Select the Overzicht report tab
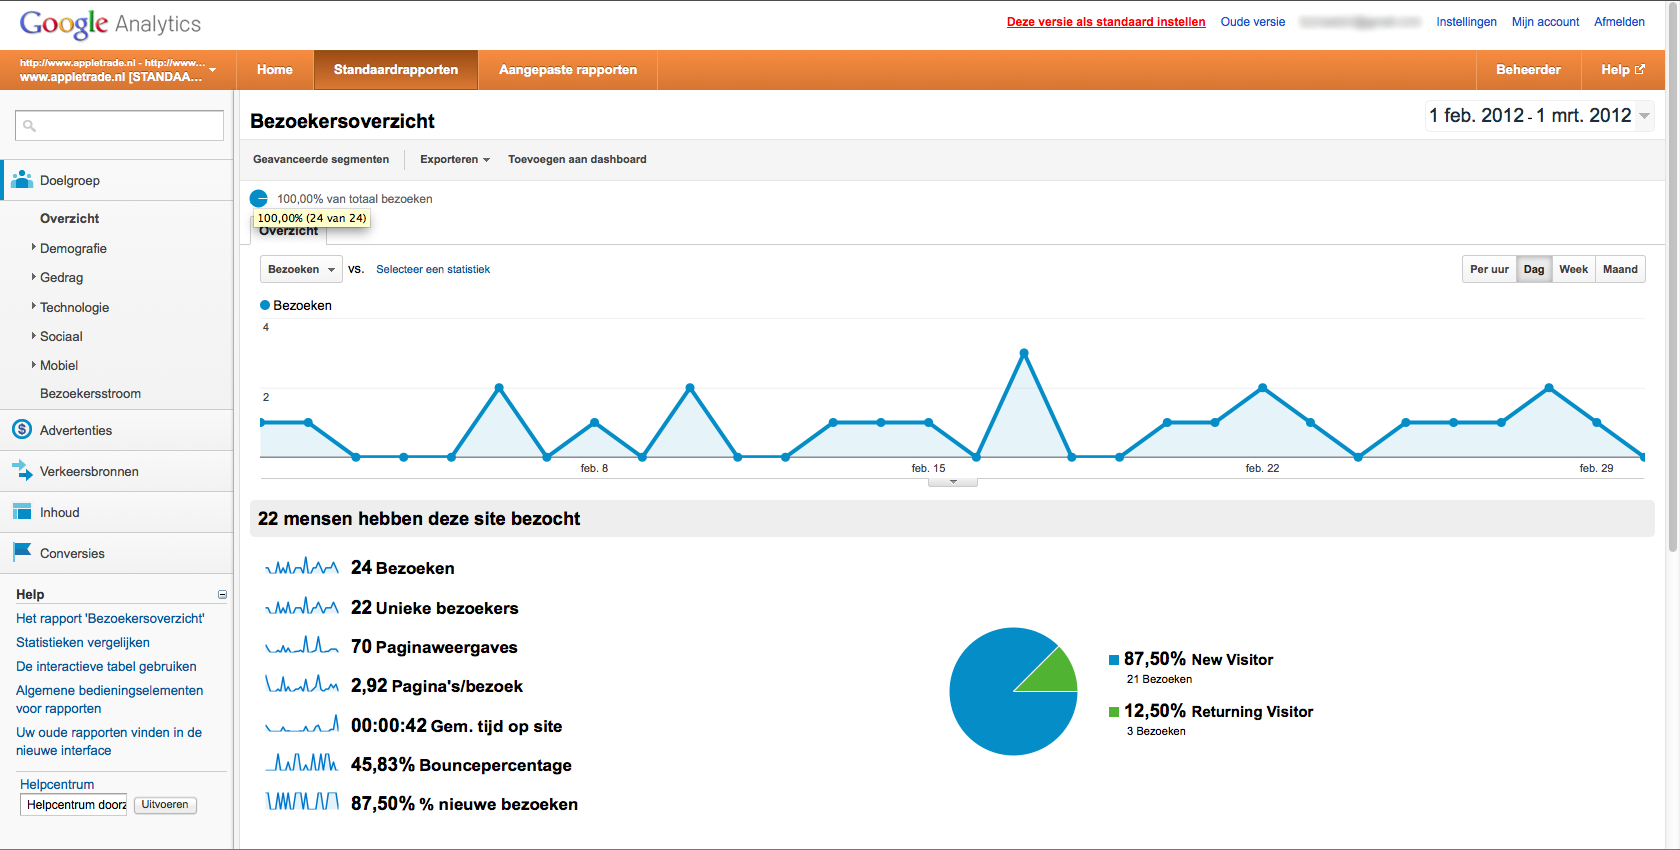Viewport: 1680px width, 850px height. pos(288,232)
